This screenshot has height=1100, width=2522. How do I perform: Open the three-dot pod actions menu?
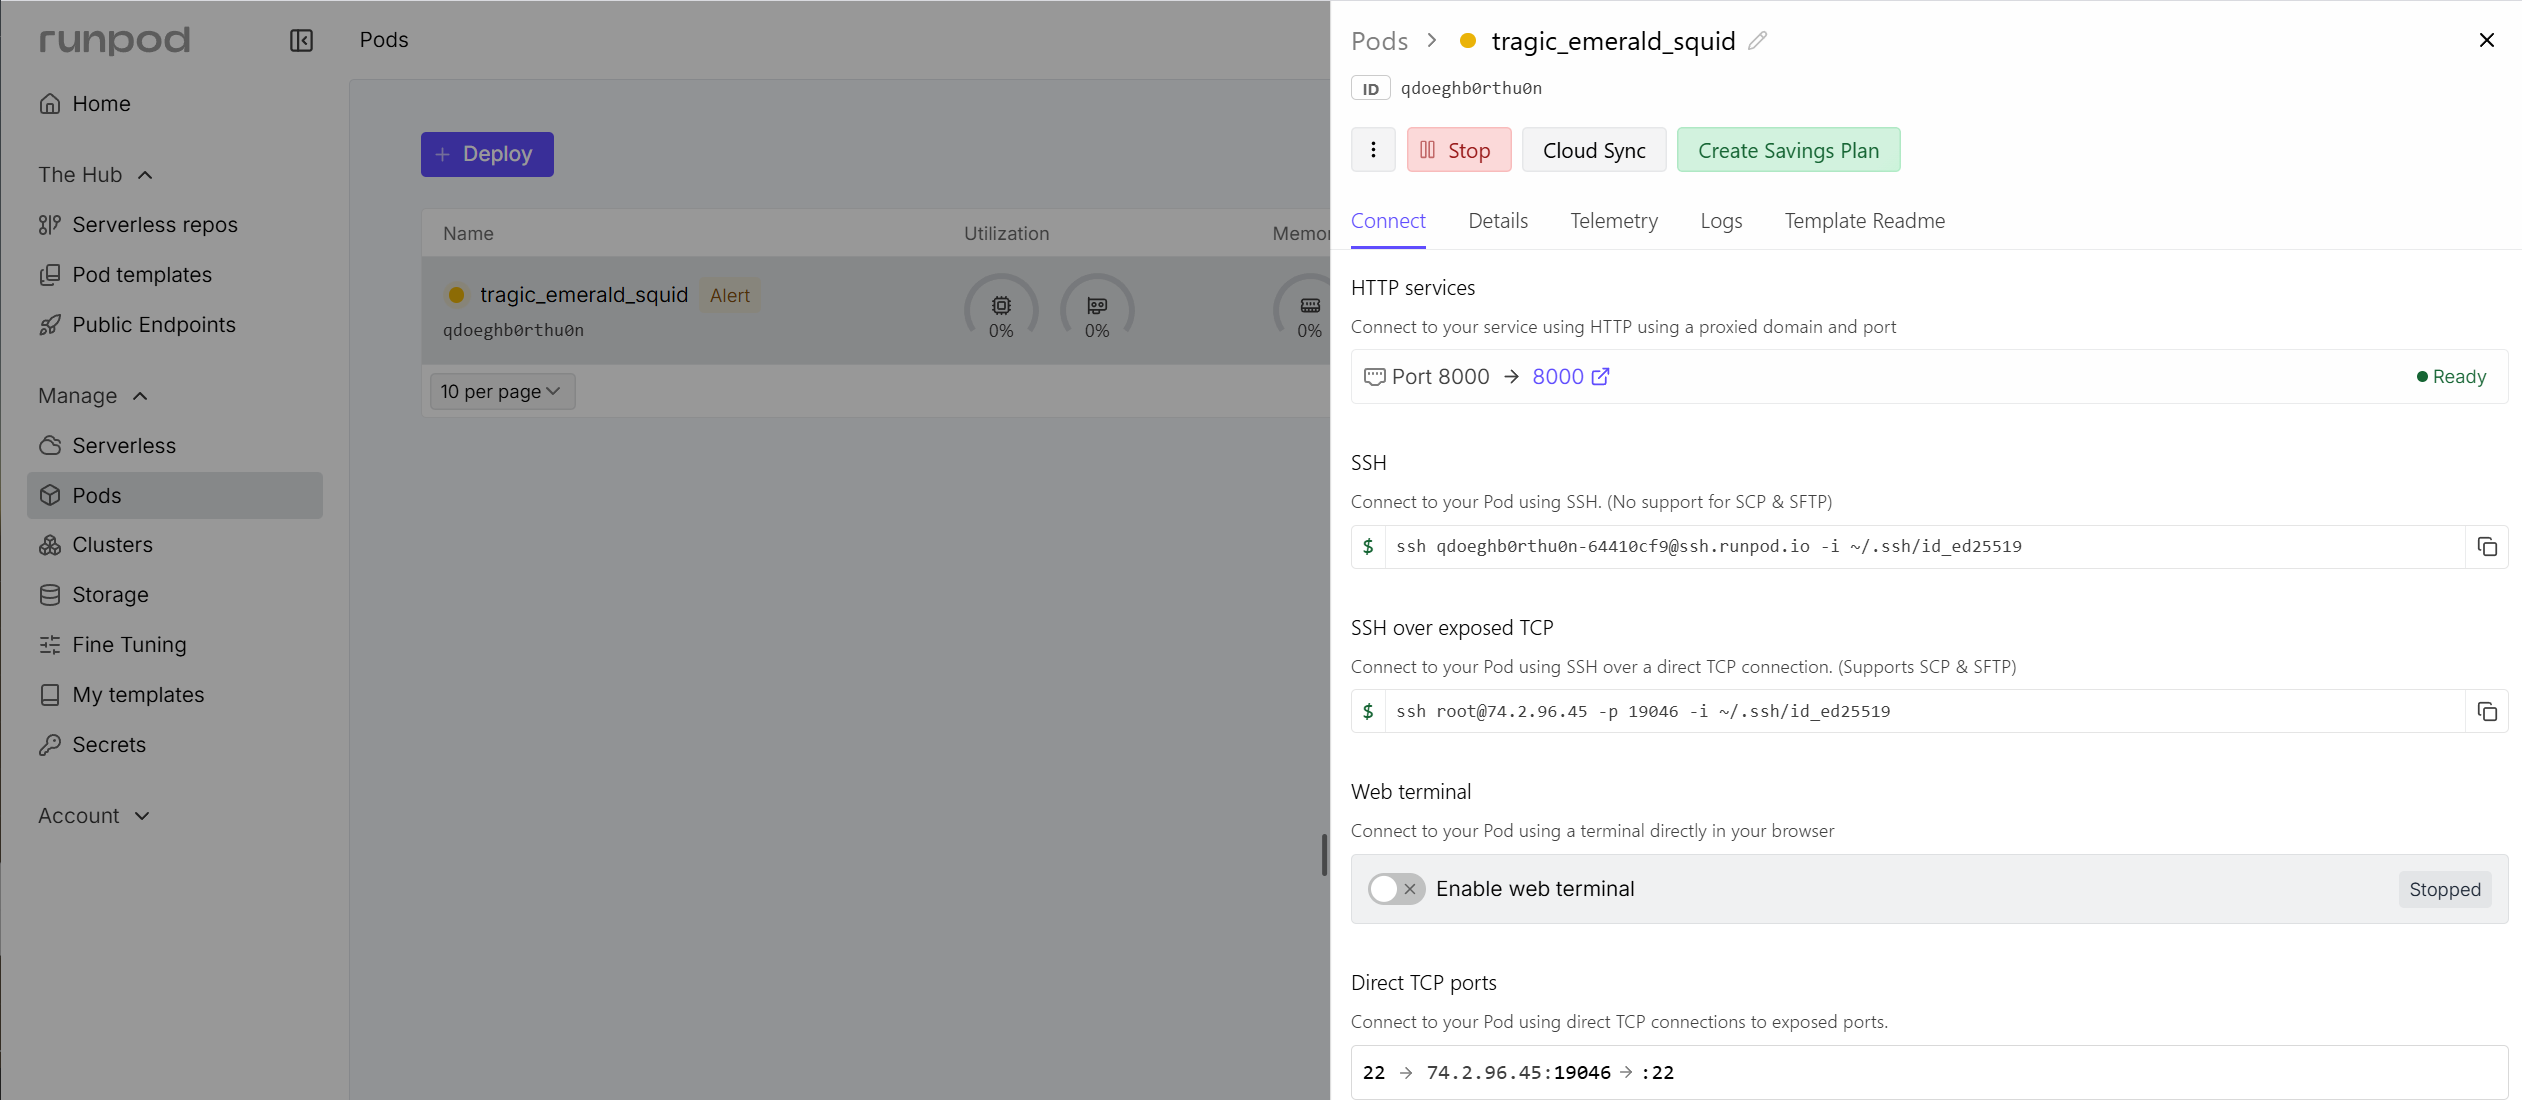click(x=1373, y=150)
